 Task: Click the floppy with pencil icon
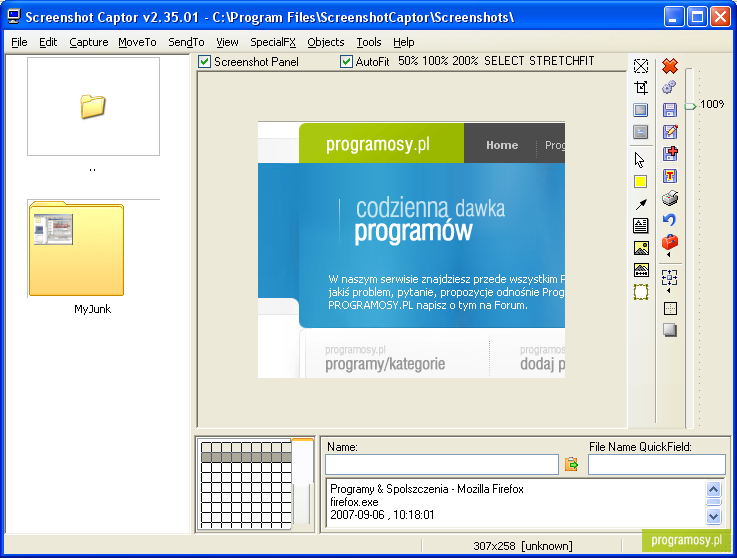(670, 132)
